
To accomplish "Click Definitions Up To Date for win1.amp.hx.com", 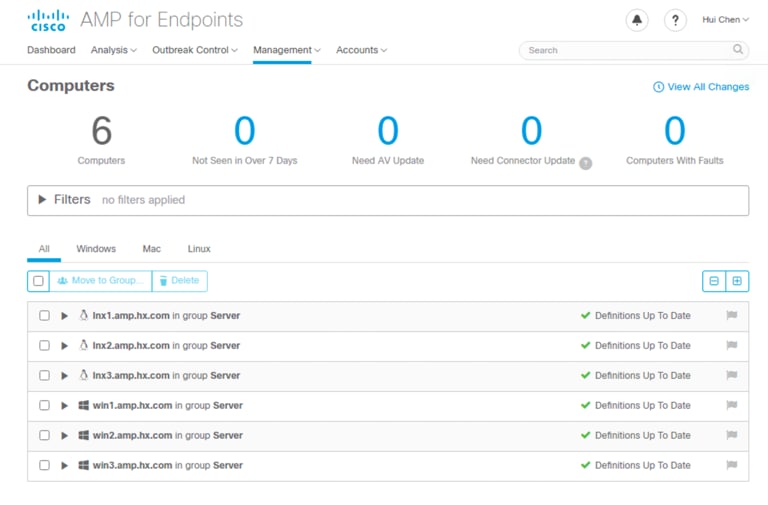I will click(643, 405).
